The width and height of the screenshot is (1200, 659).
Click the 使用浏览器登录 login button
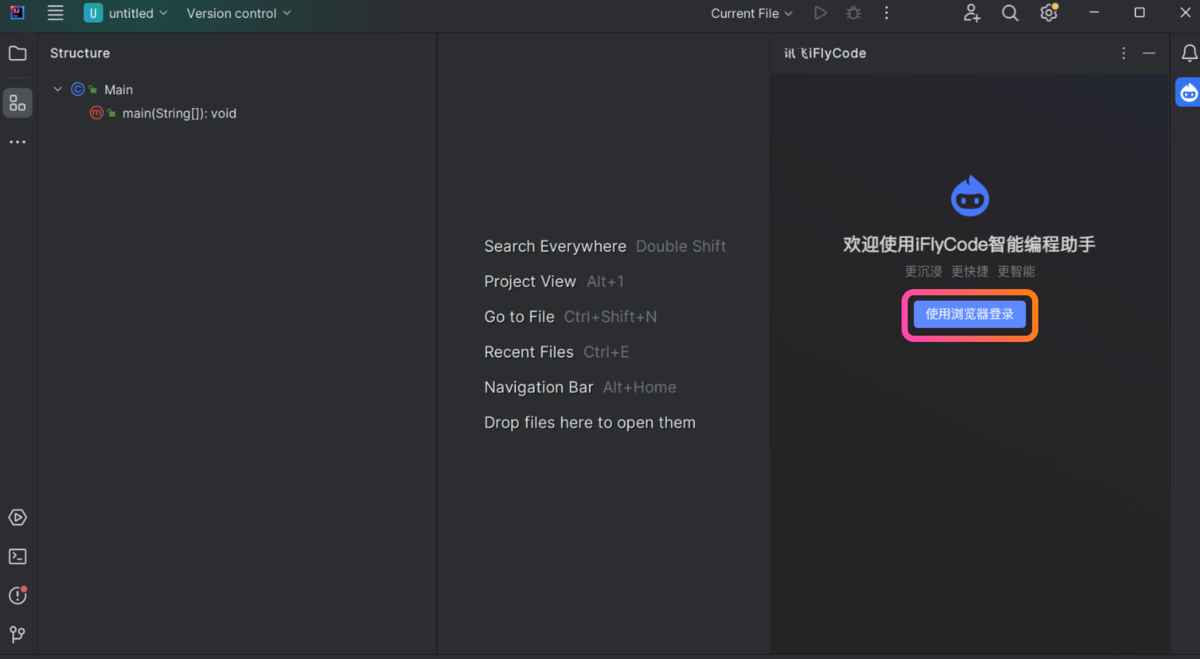[969, 314]
